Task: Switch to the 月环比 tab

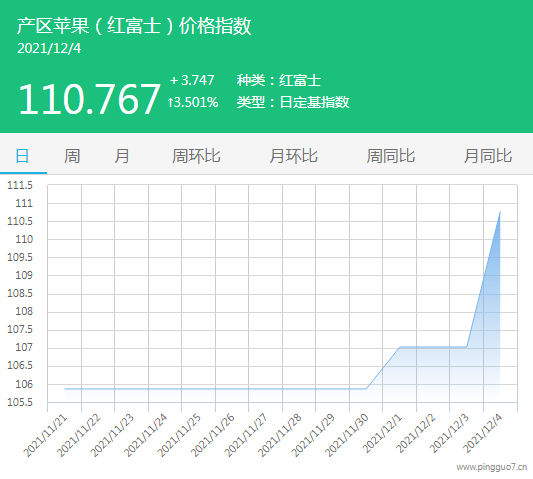Action: [293, 156]
